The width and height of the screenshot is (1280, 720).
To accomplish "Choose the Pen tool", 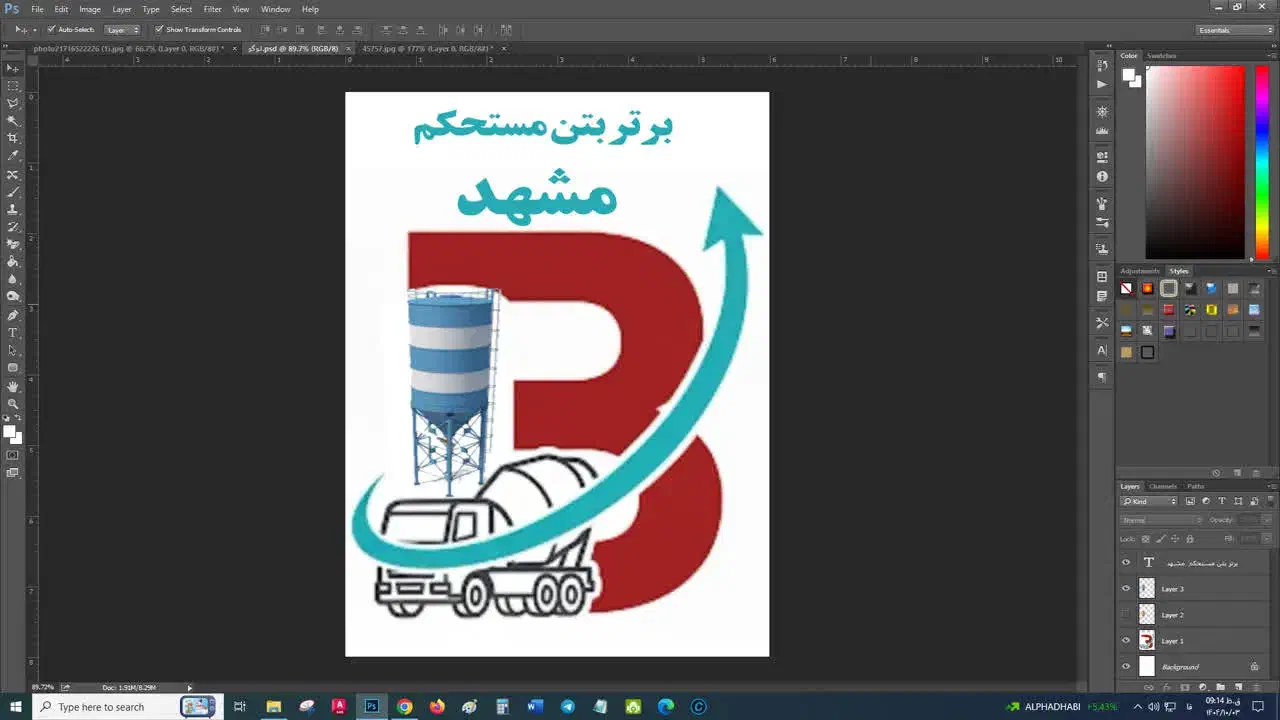I will [13, 315].
